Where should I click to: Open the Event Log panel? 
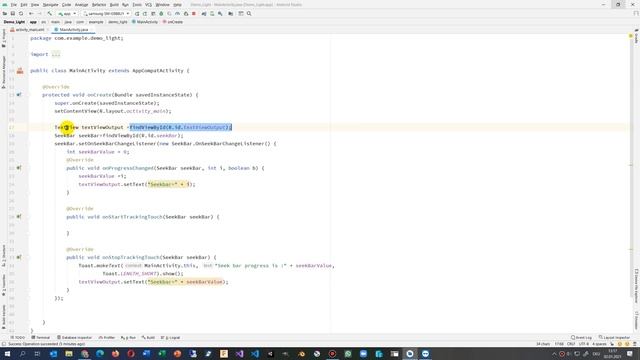581,338
